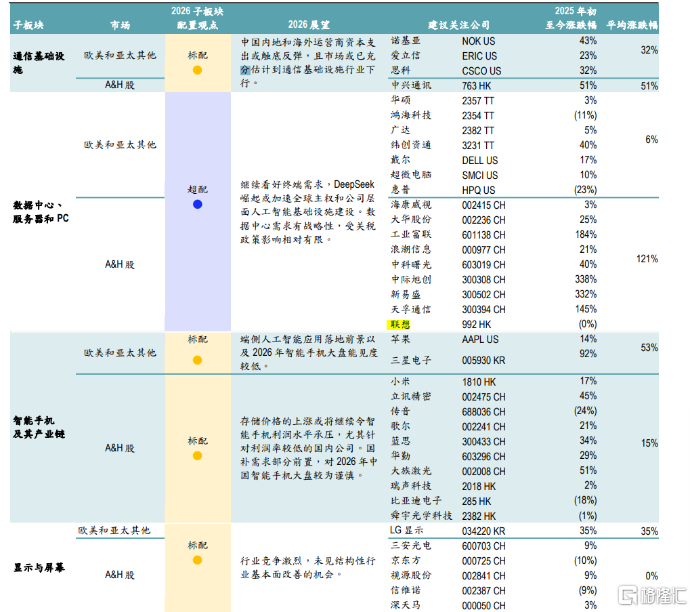Select ticker AAPL US
This screenshot has width=693, height=612.
click(480, 339)
